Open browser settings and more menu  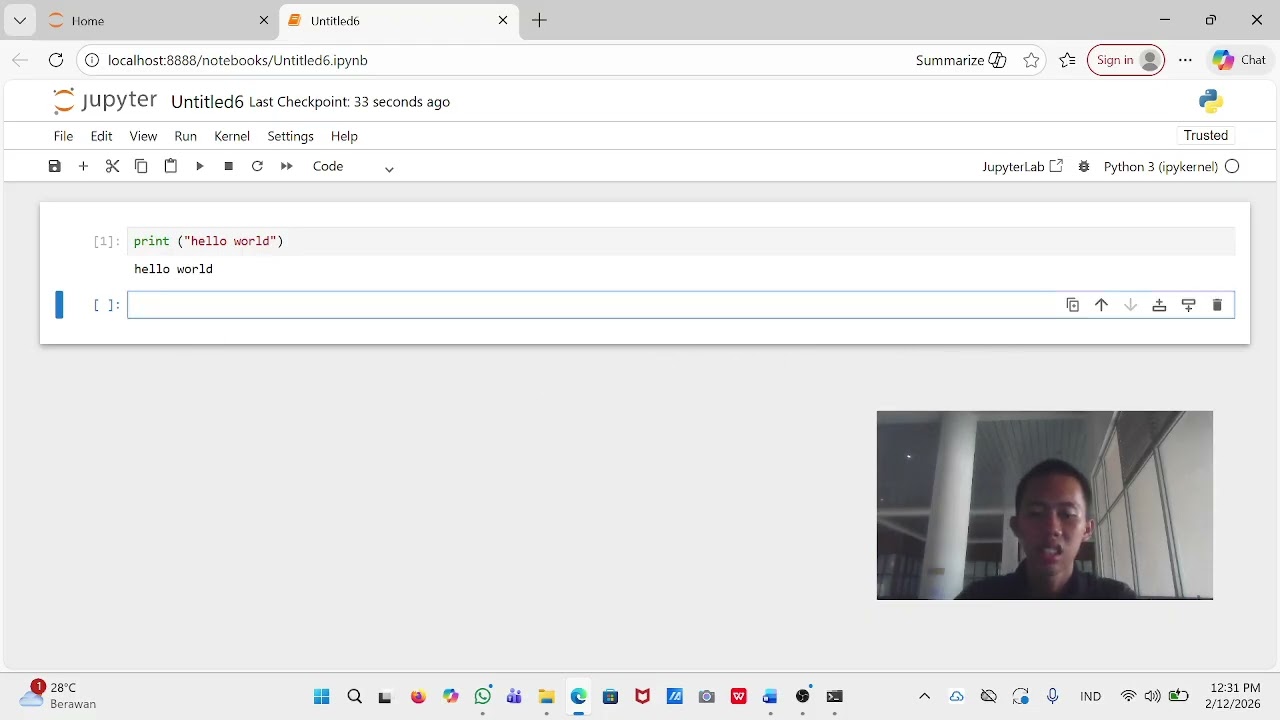tap(1185, 60)
